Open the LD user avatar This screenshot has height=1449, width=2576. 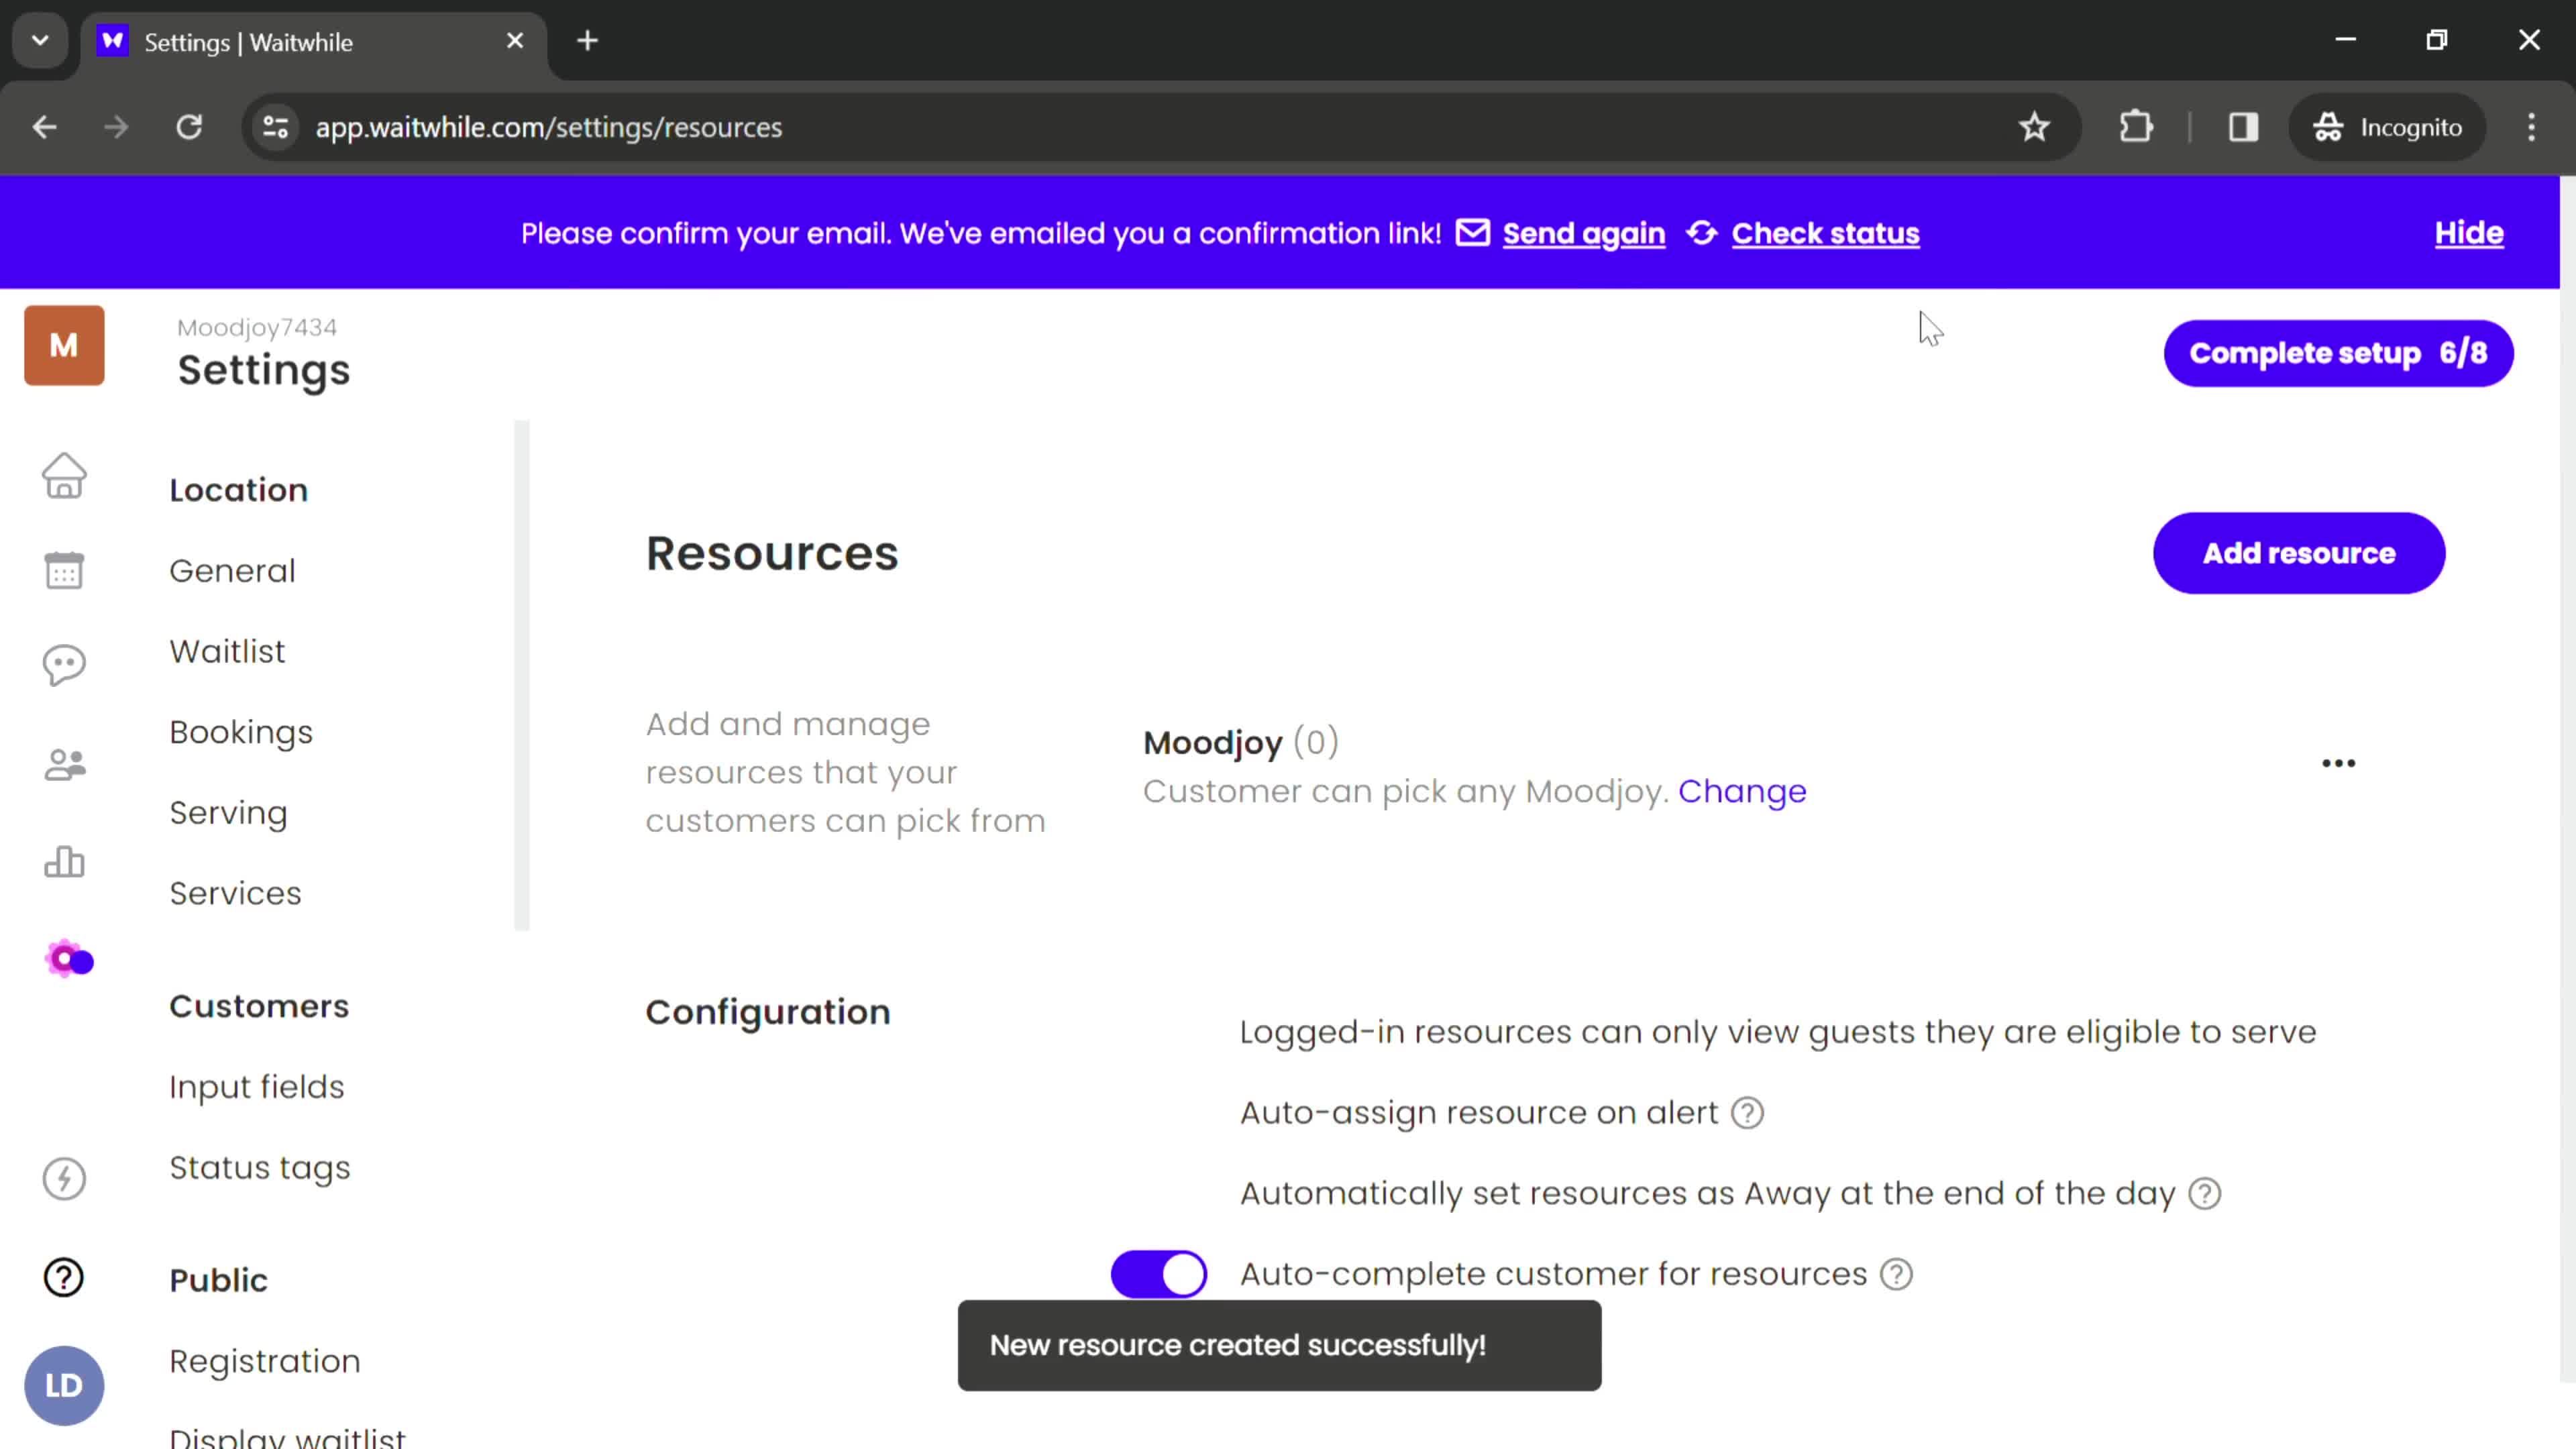point(64,1386)
